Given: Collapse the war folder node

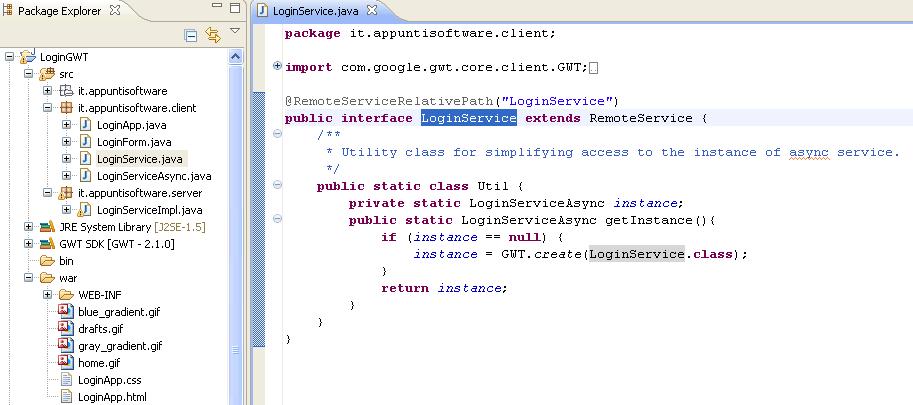Looking at the screenshot, I should (x=28, y=278).
